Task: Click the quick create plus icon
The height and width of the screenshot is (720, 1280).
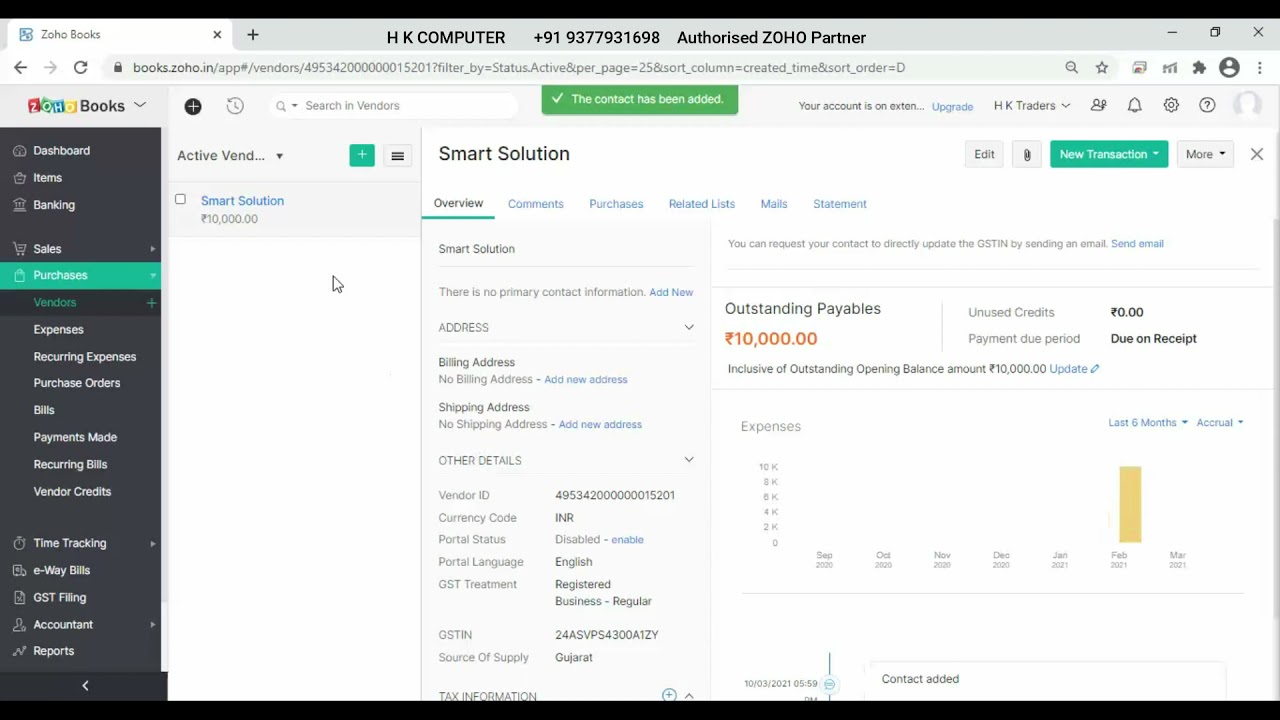Action: 193,106
